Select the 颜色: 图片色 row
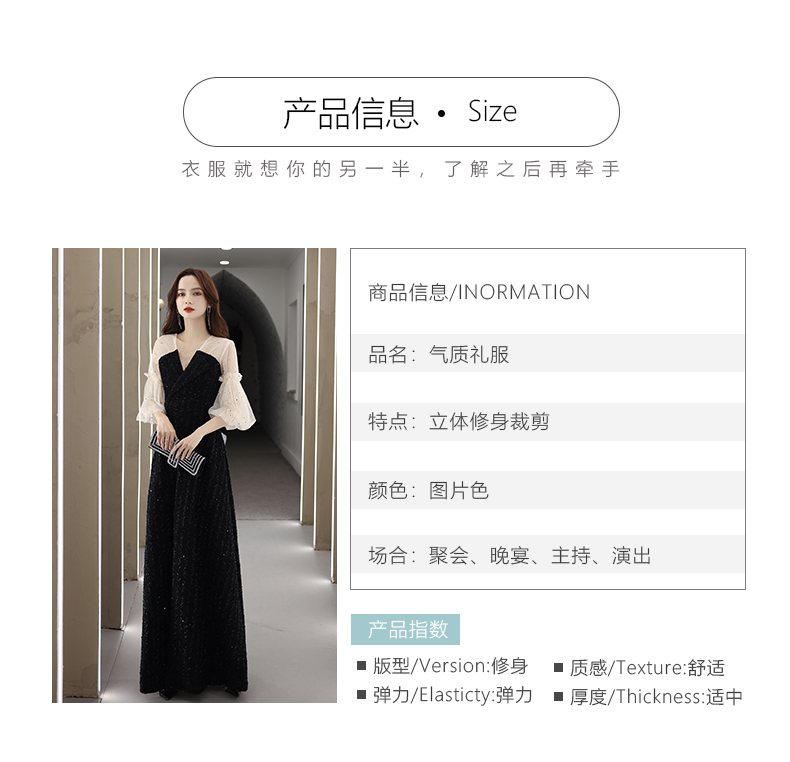 click(548, 490)
